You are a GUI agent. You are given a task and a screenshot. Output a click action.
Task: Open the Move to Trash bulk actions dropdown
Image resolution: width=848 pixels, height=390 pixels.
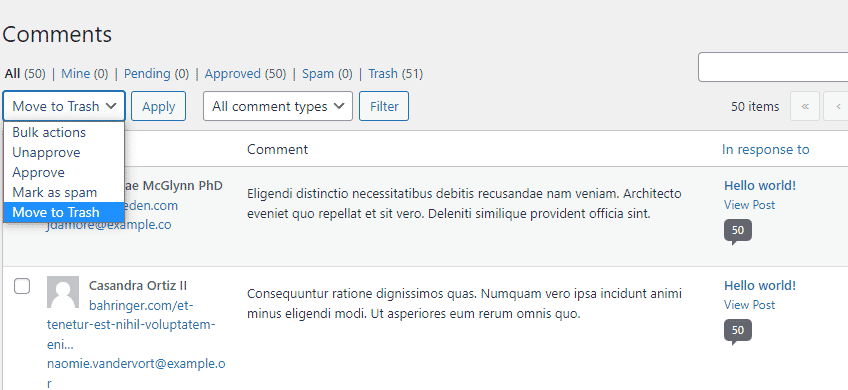[64, 106]
